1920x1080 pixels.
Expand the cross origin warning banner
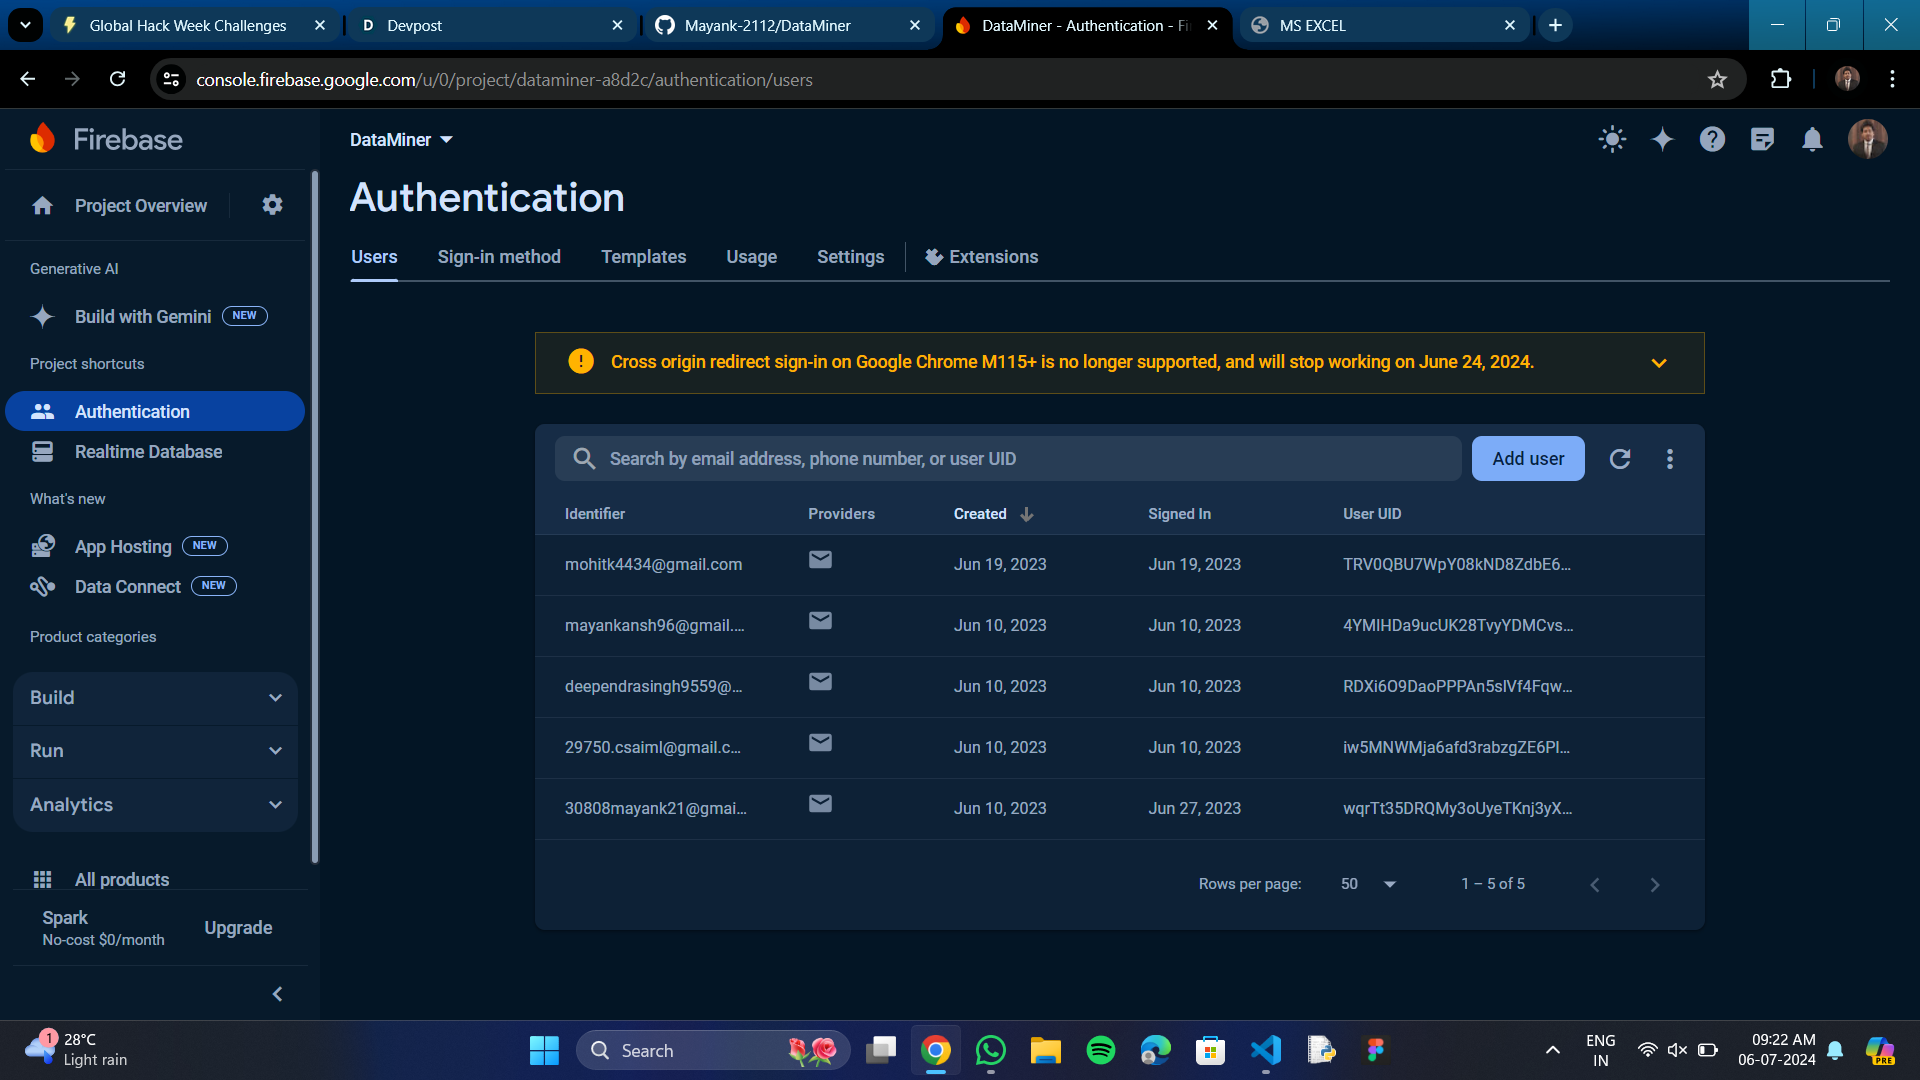[x=1659, y=363]
